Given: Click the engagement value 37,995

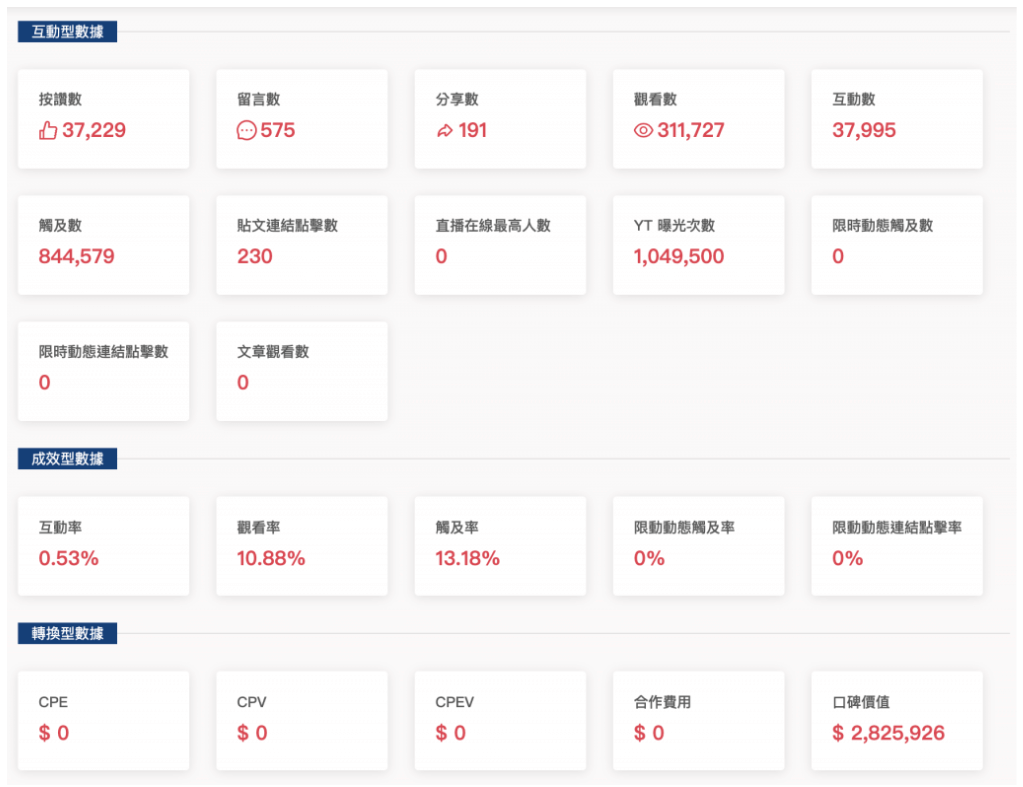Looking at the screenshot, I should tap(864, 131).
